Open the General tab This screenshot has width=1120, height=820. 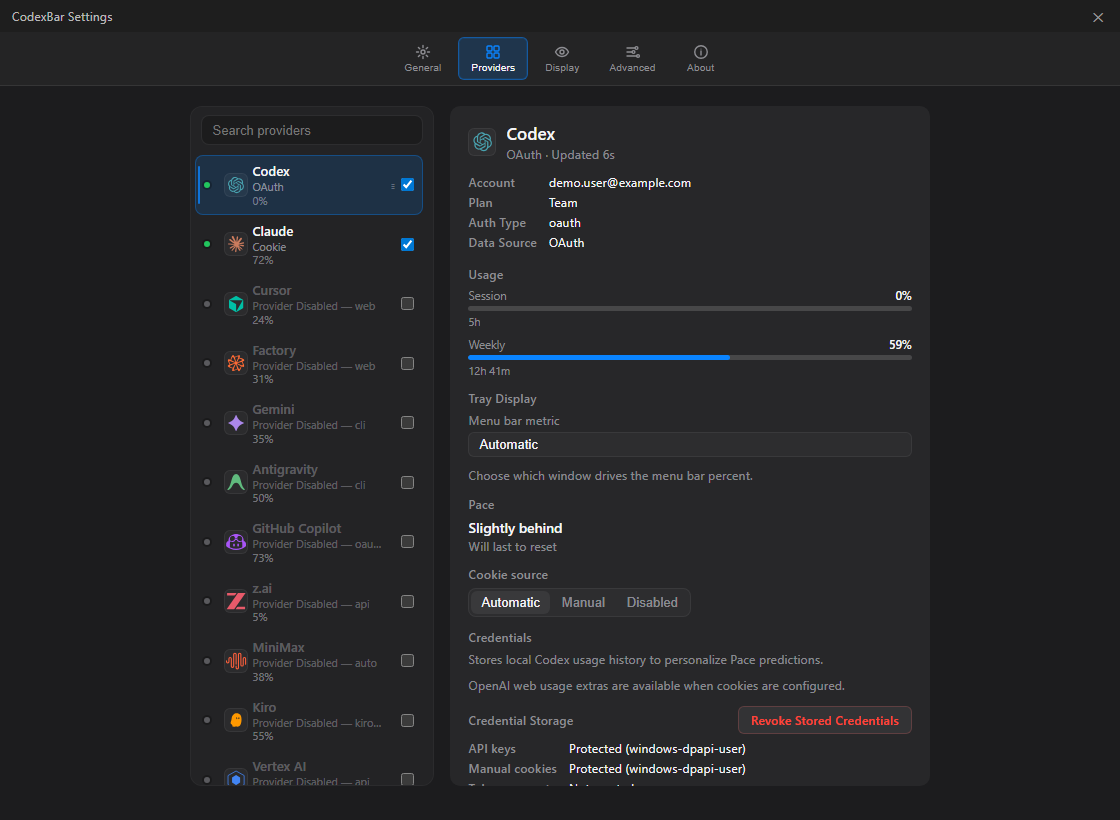click(x=423, y=59)
